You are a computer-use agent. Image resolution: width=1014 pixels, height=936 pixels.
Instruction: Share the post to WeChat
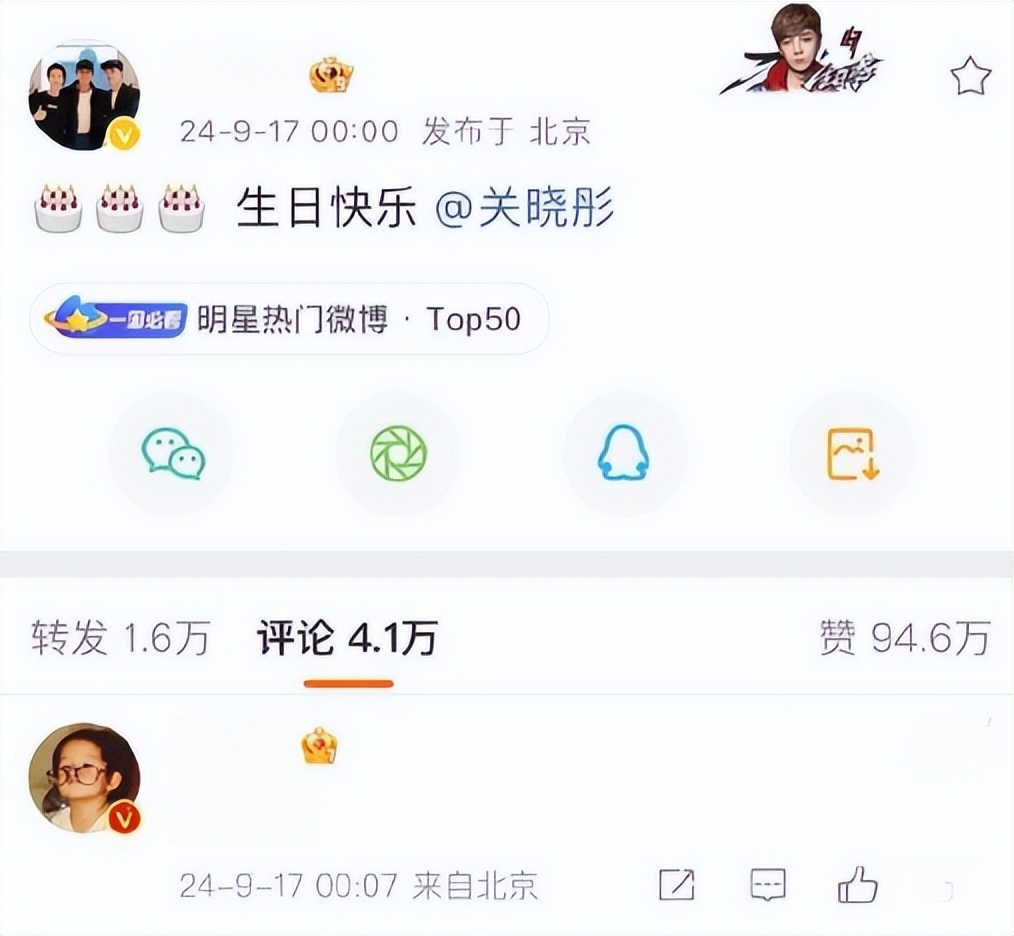173,453
